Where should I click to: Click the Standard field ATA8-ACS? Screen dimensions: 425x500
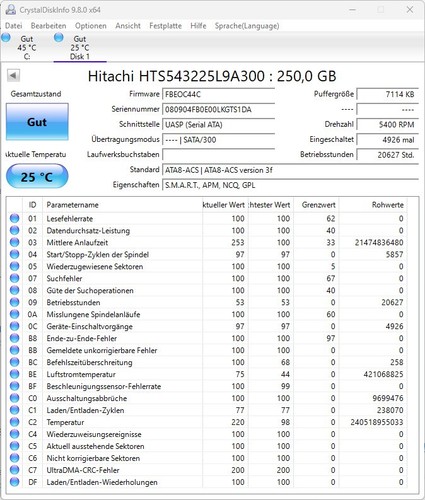(290, 170)
